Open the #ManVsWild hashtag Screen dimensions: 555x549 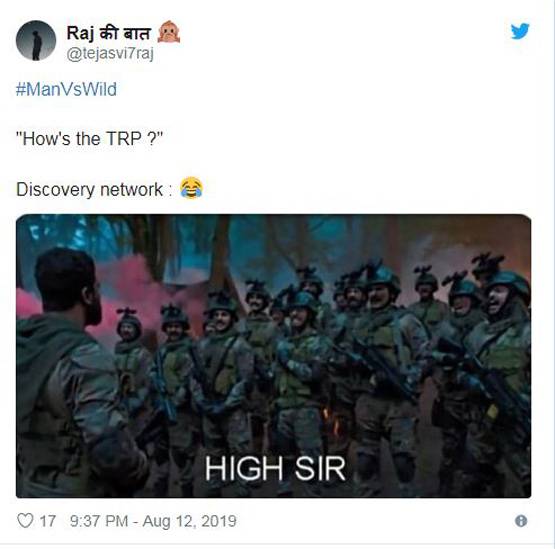pyautogui.click(x=66, y=89)
